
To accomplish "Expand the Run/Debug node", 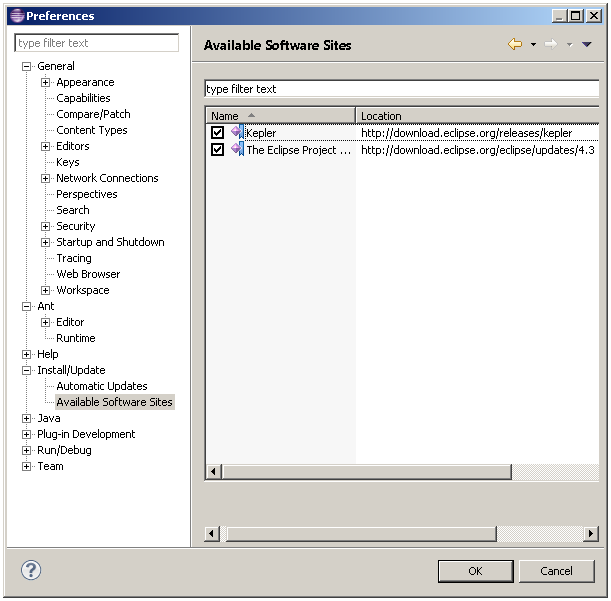I will (26, 450).
